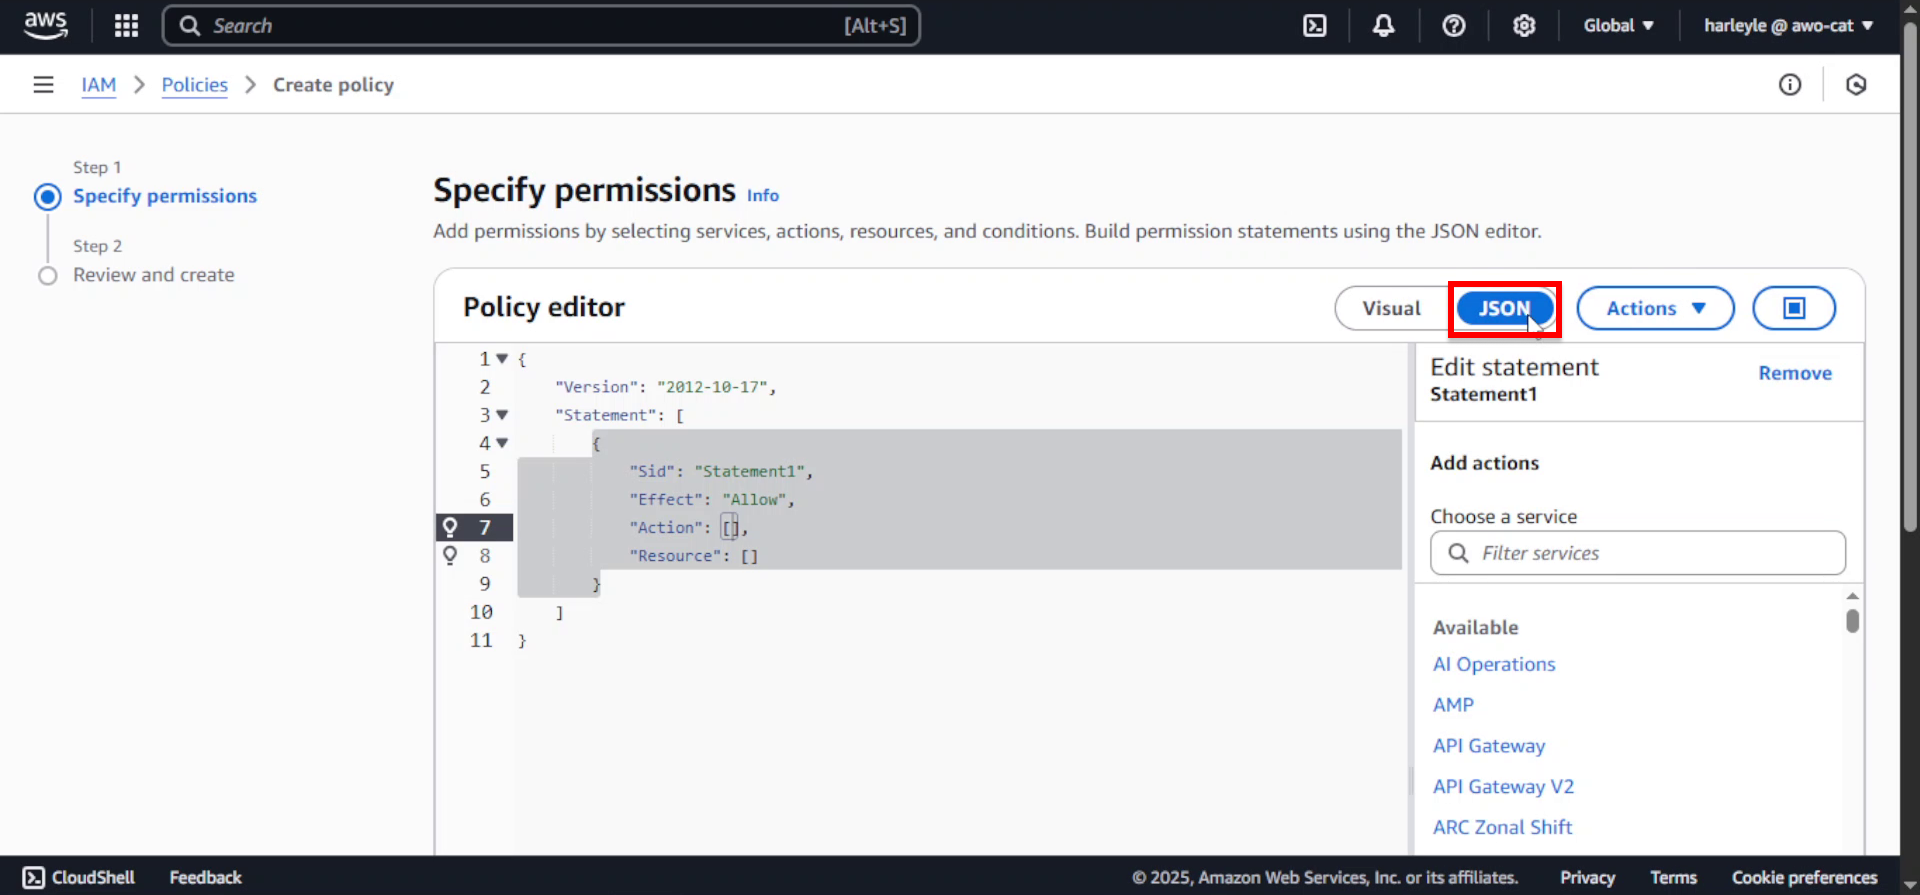Go to the IAM breadcrumb
This screenshot has height=895, width=1920.
99,85
